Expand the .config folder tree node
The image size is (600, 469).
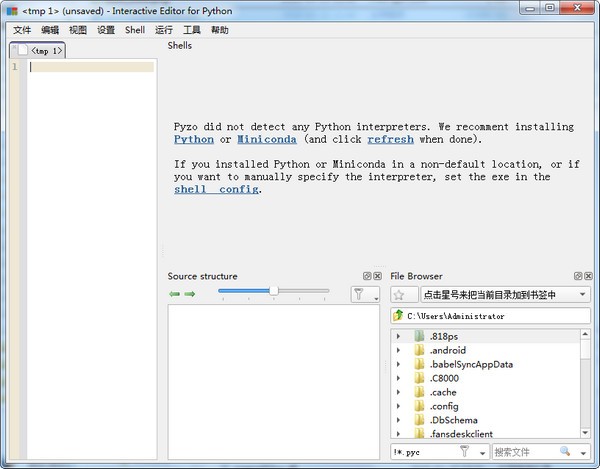pyautogui.click(x=398, y=406)
